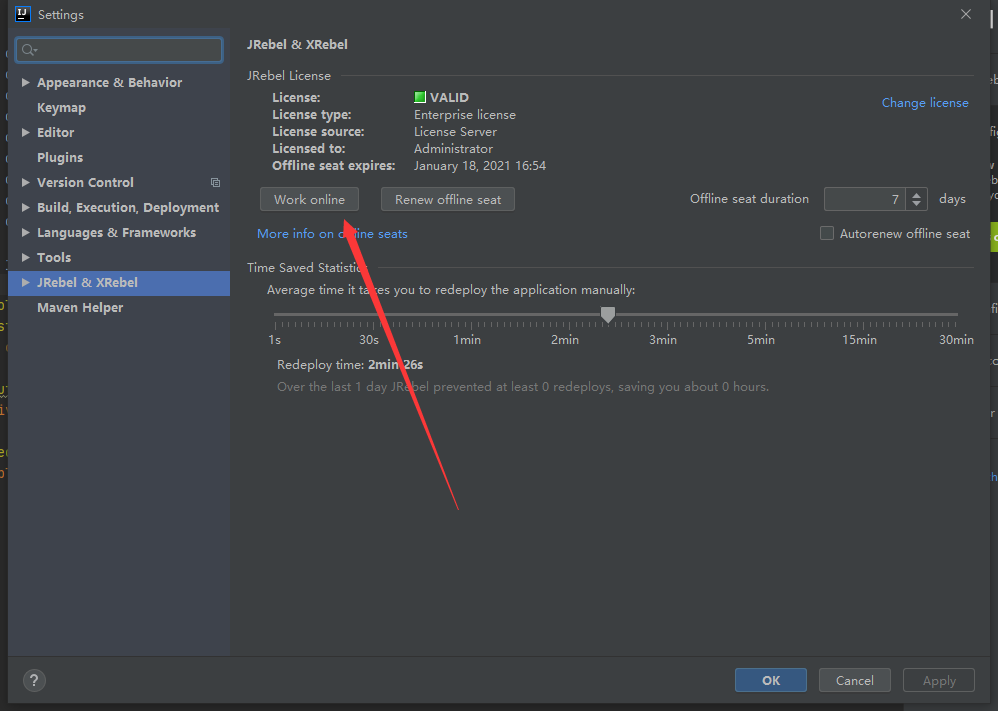This screenshot has height=711, width=998.
Task: Click the Work online button
Action: point(309,199)
